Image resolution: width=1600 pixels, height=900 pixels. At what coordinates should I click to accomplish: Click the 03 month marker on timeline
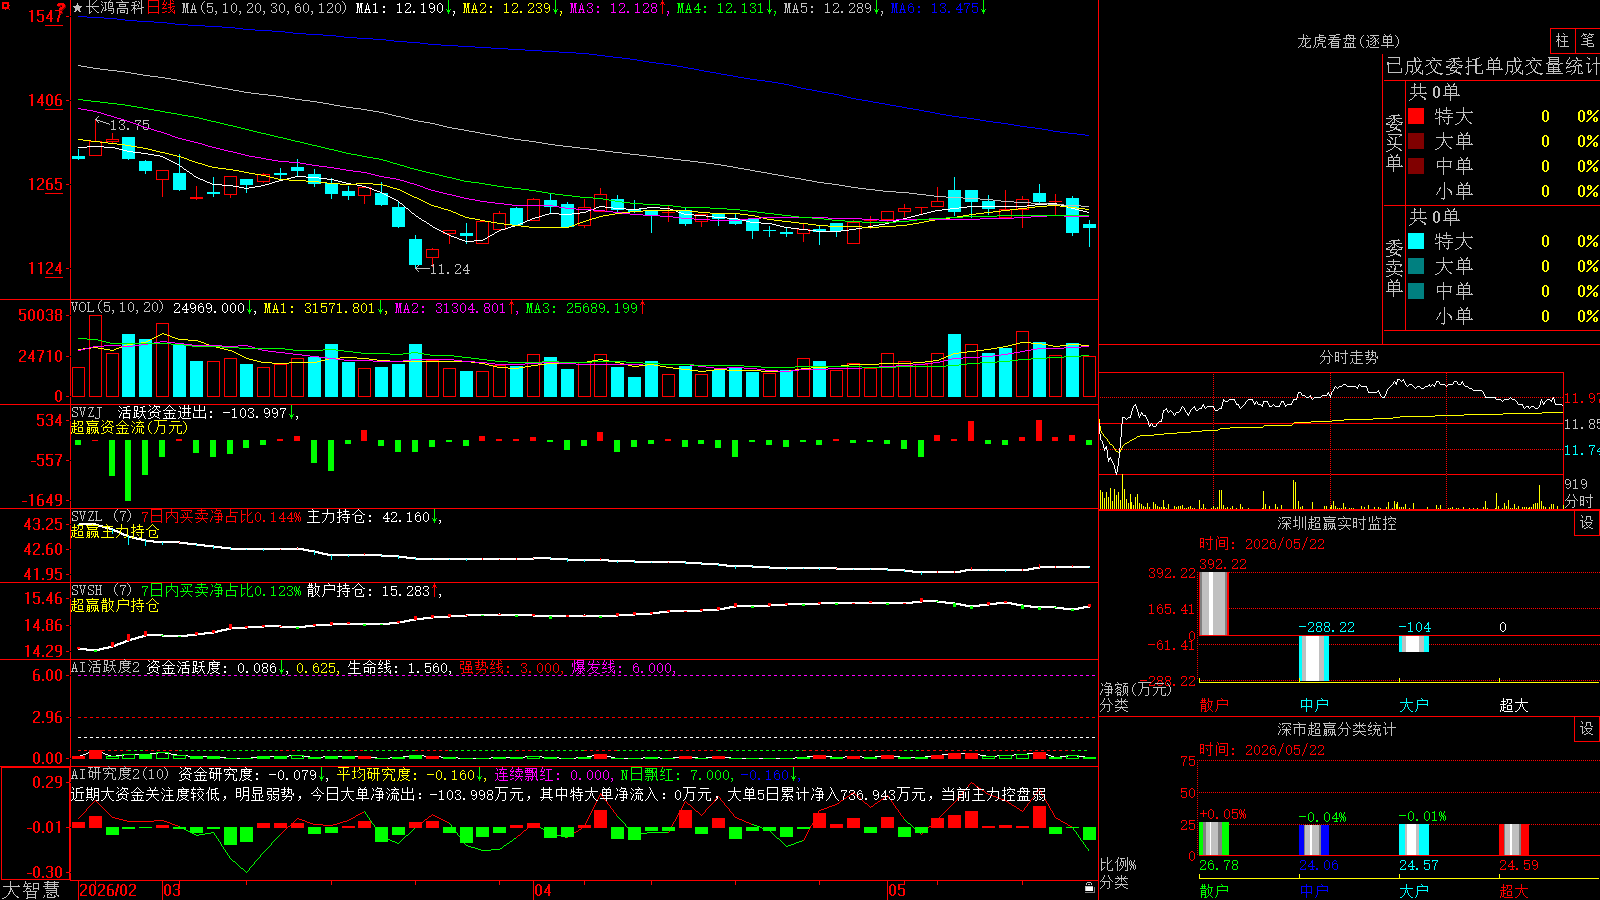coord(172,890)
